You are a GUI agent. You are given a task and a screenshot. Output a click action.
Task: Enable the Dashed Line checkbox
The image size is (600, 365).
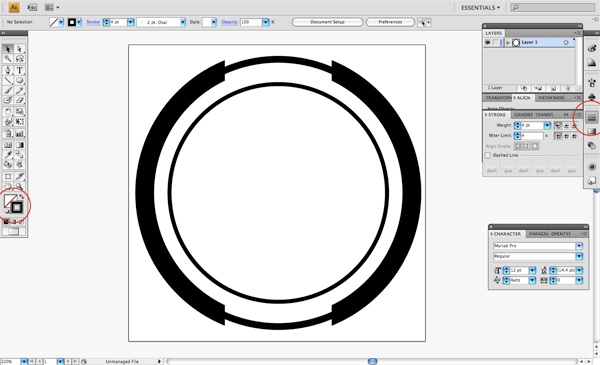(488, 155)
